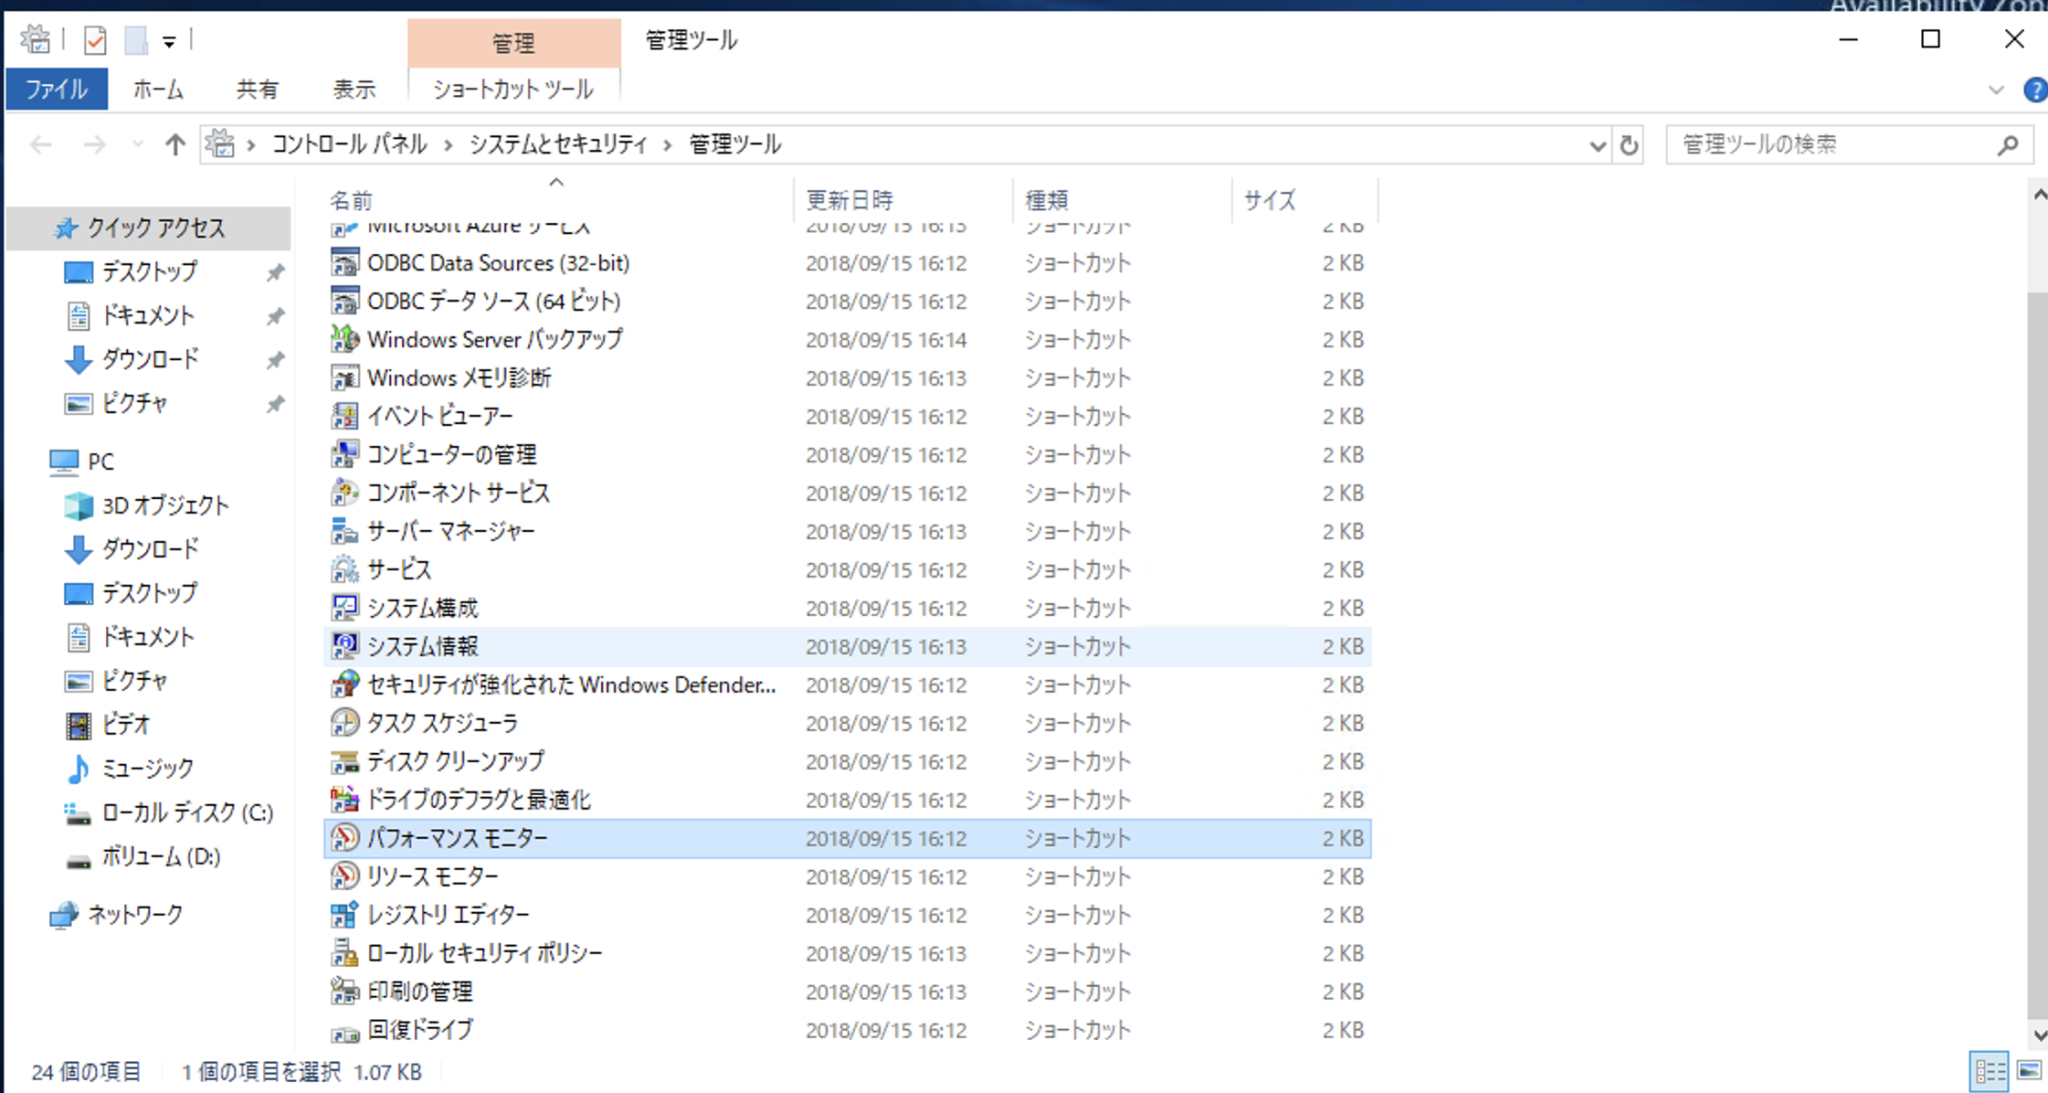Click the Properties checkmark icon in the title bar
Screen dimensions: 2048x1093
95,41
